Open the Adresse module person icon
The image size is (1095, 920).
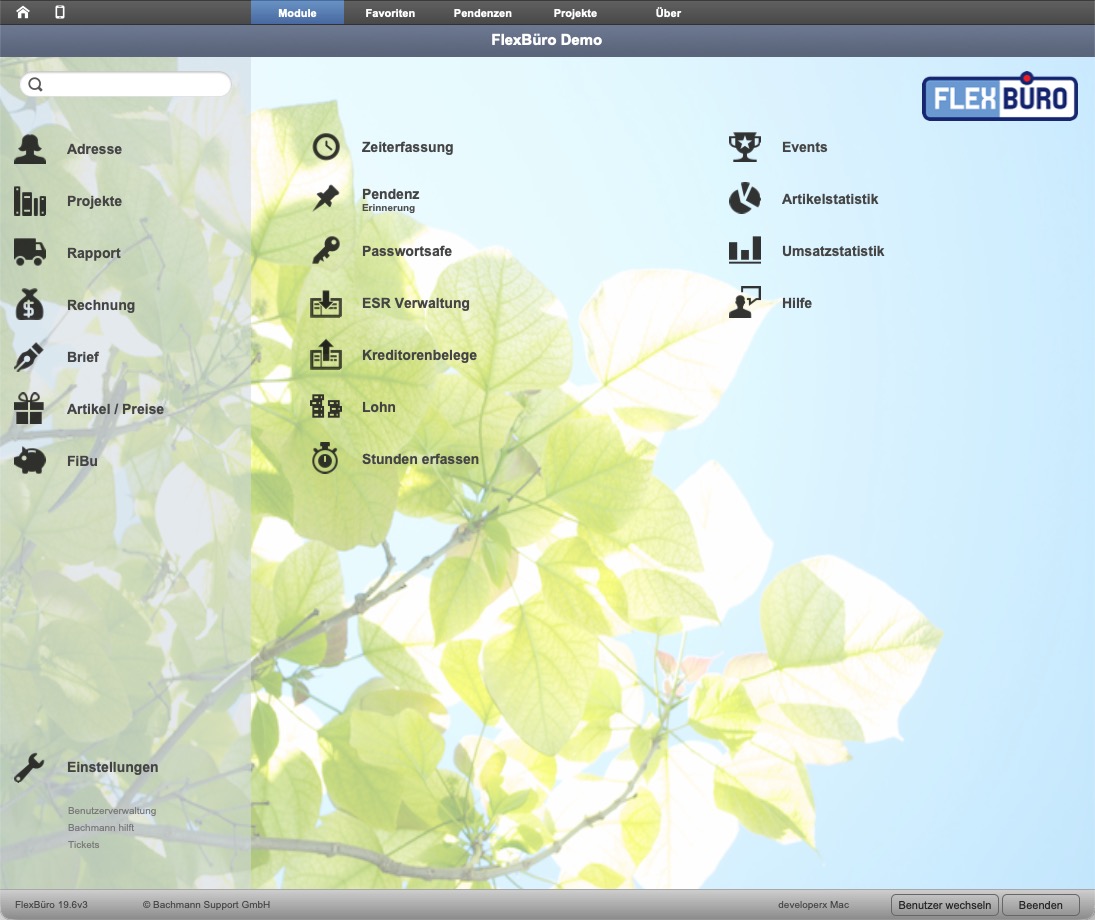(x=30, y=149)
